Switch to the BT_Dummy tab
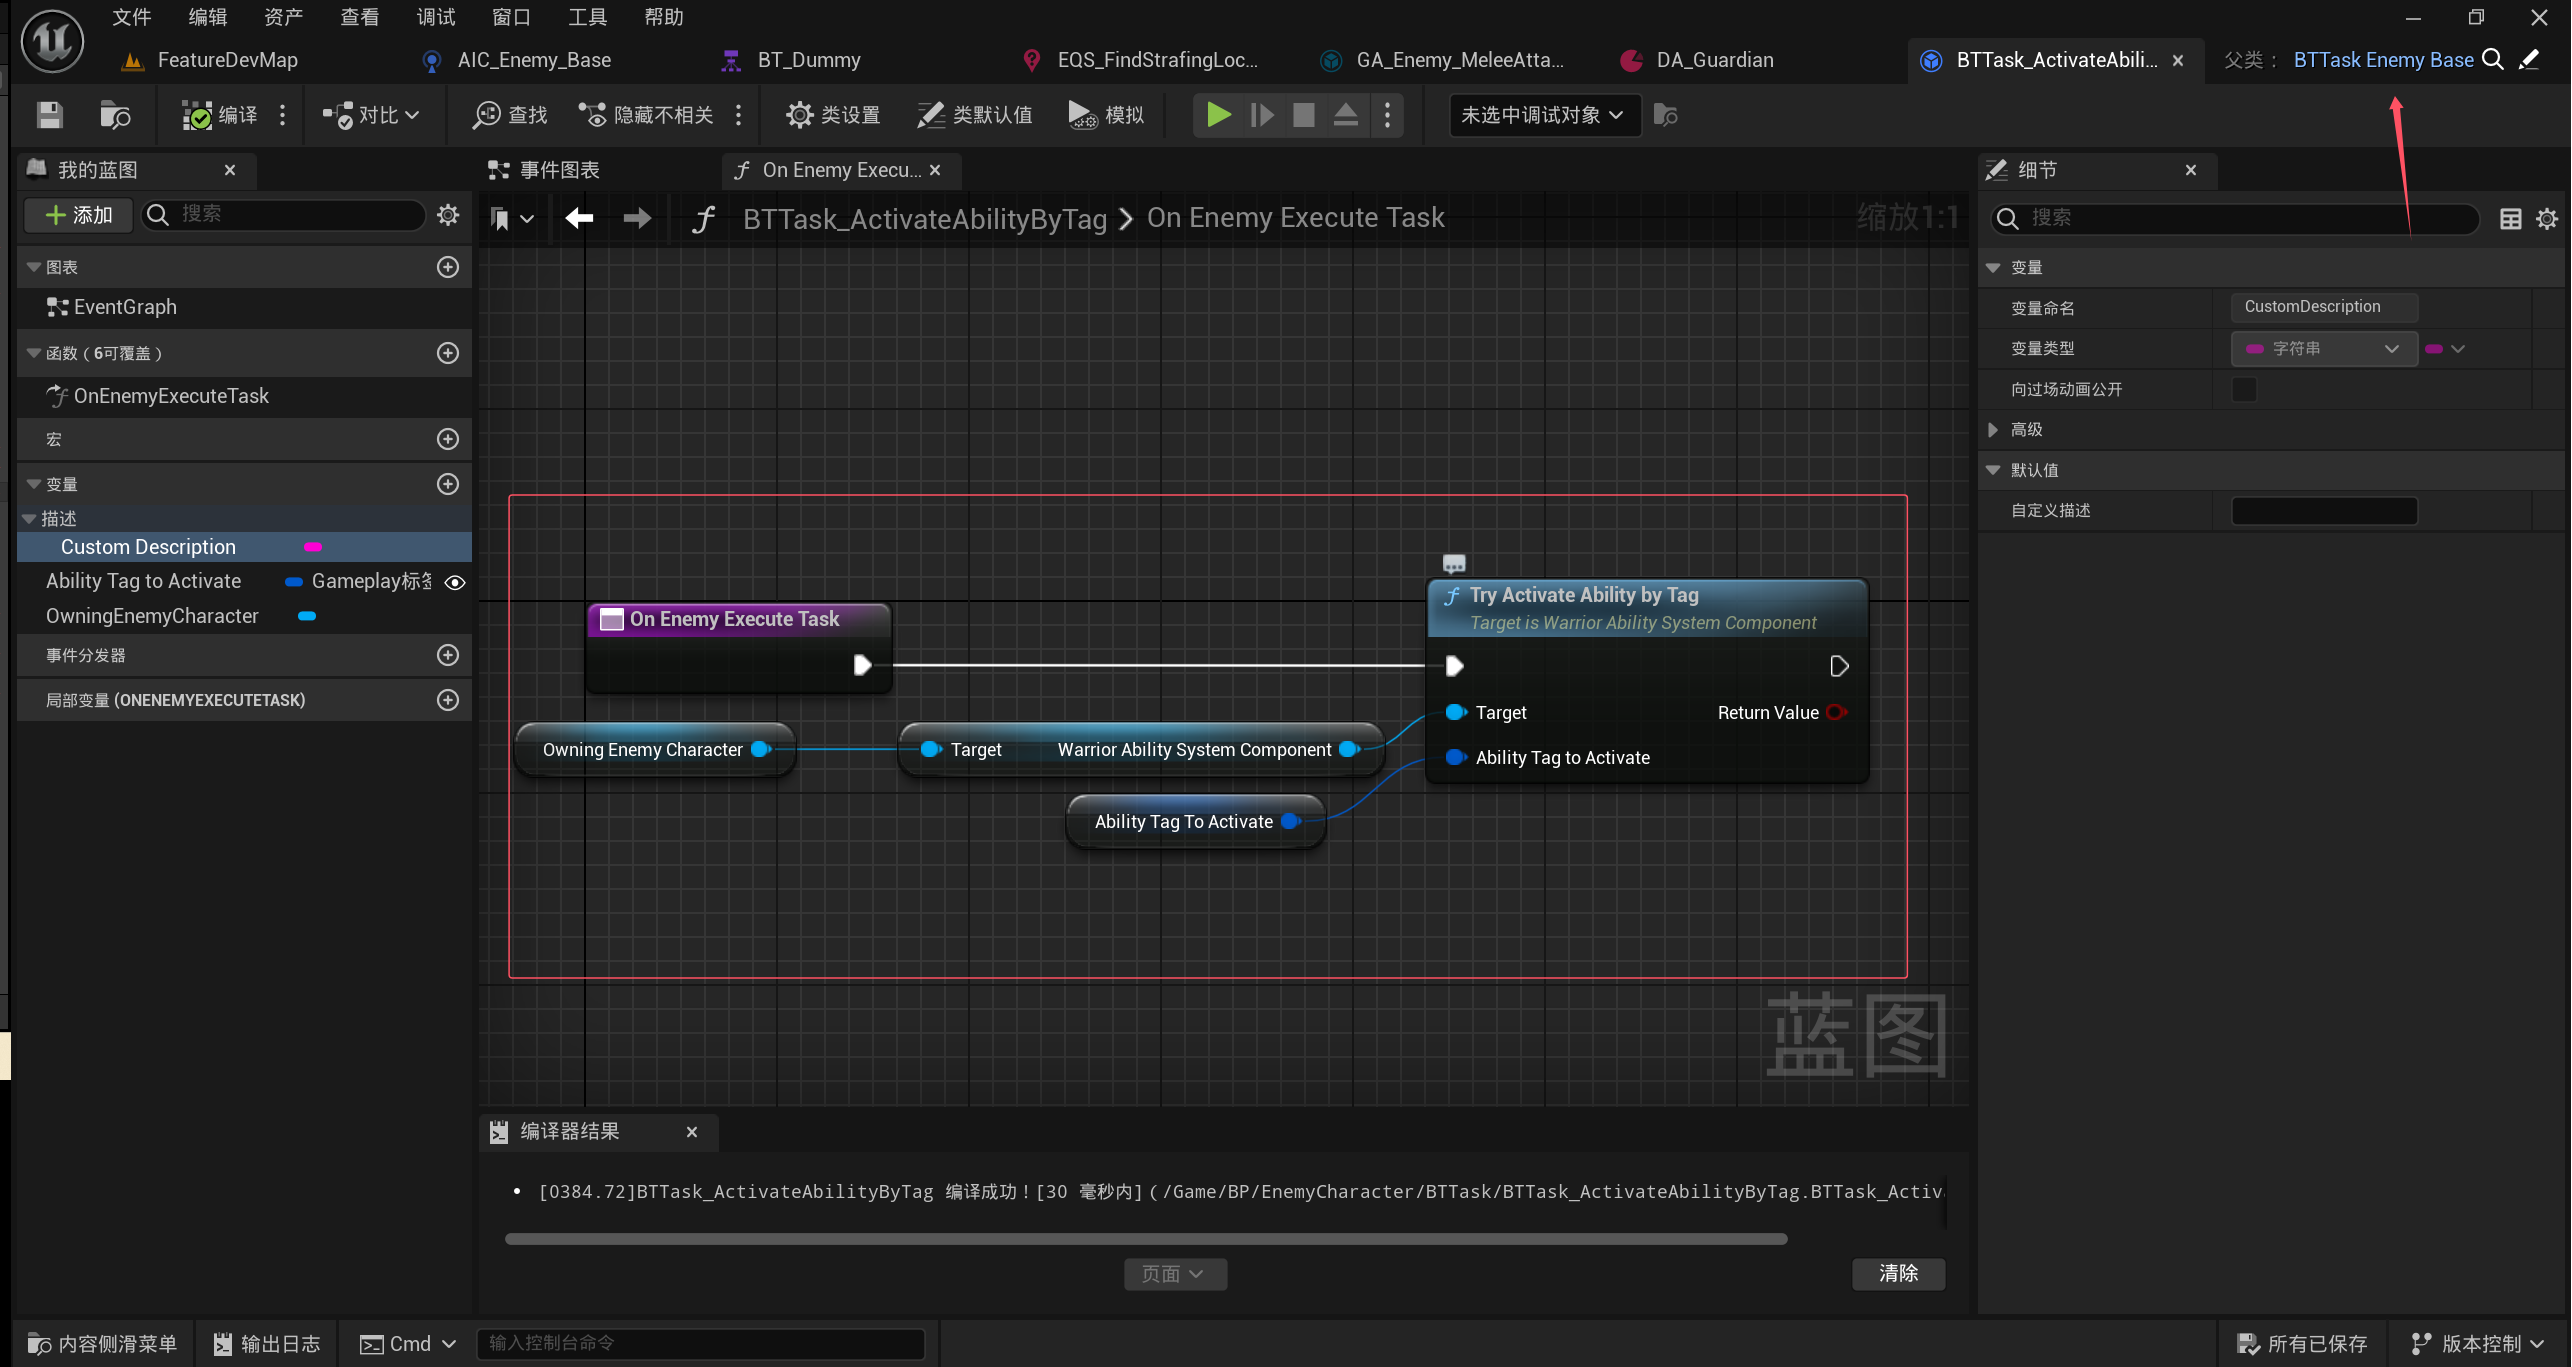Screen dimensions: 2572x1367 [x=808, y=60]
